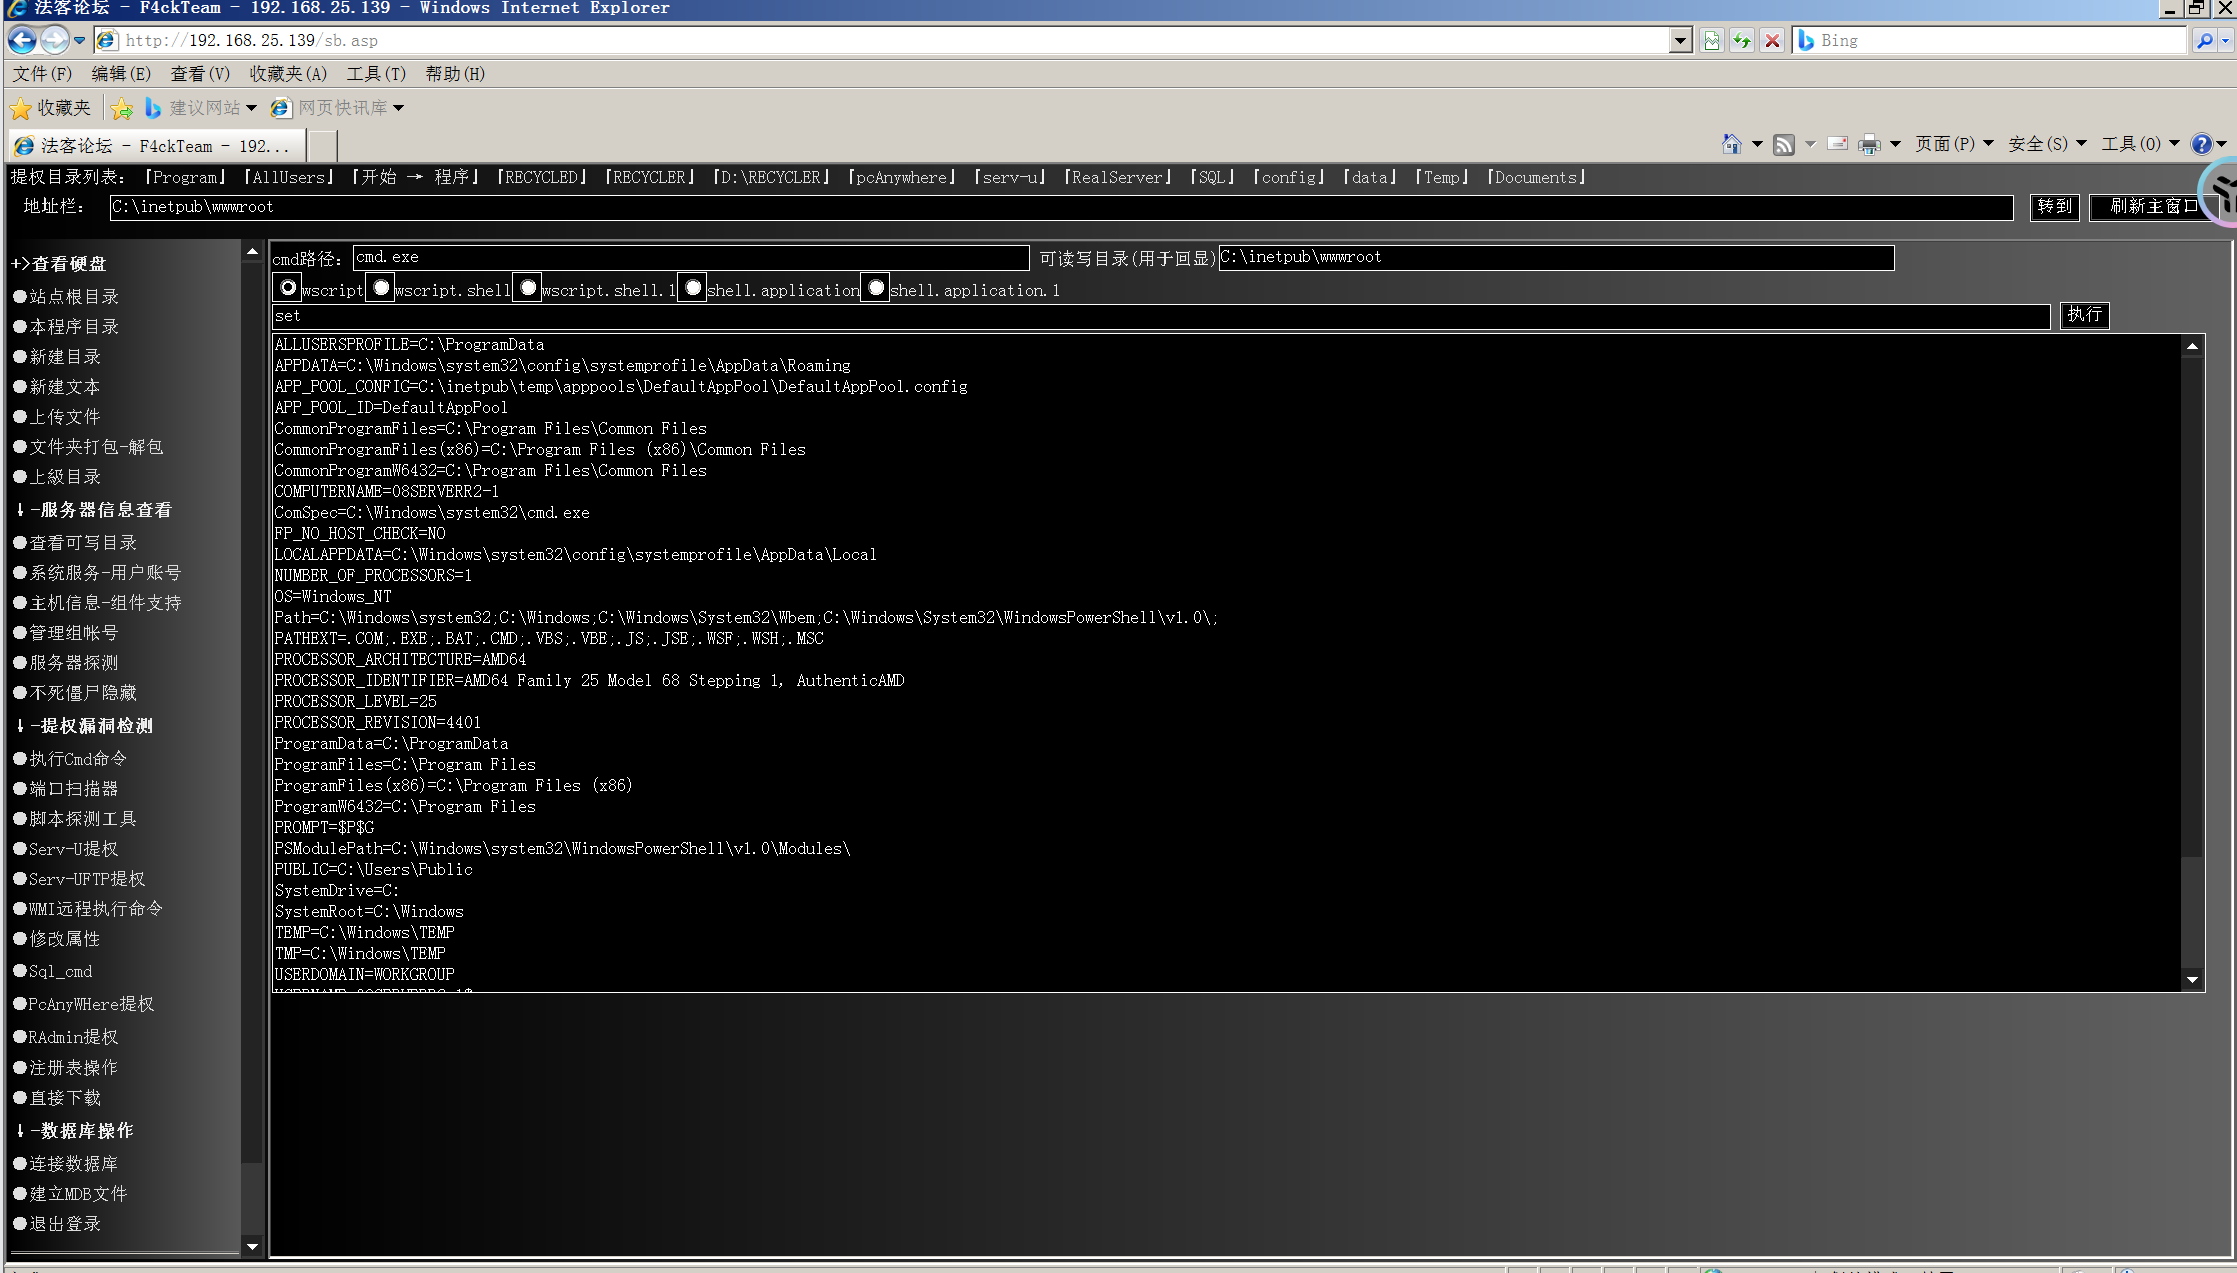
Task: Open the 工具(T) menu
Action: [x=376, y=74]
